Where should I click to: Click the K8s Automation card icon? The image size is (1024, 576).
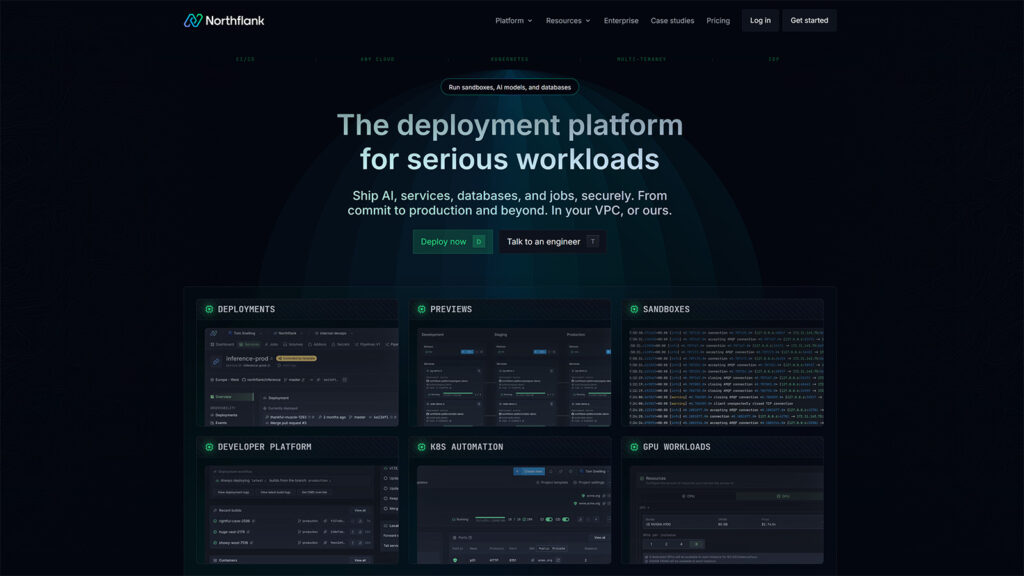point(421,447)
